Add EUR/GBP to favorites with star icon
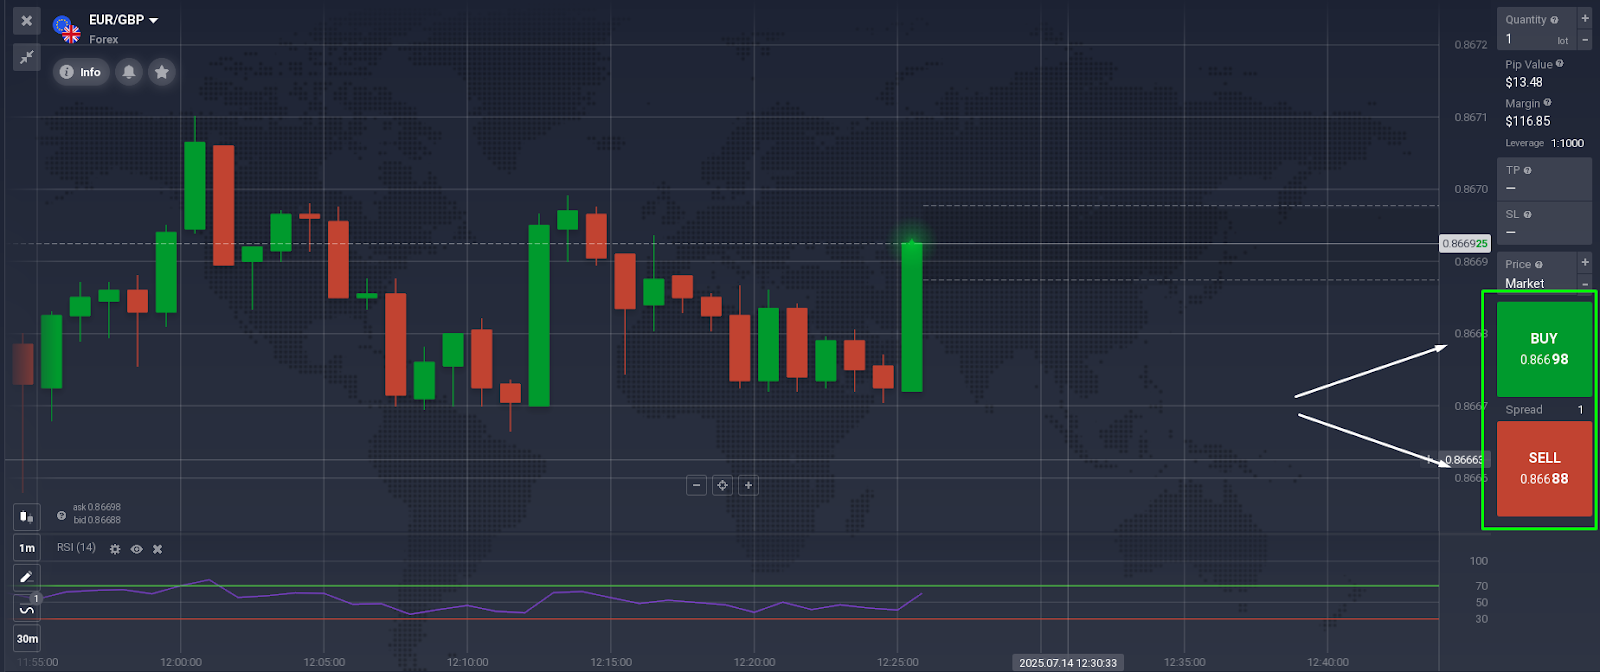This screenshot has height=672, width=1600. 162,72
